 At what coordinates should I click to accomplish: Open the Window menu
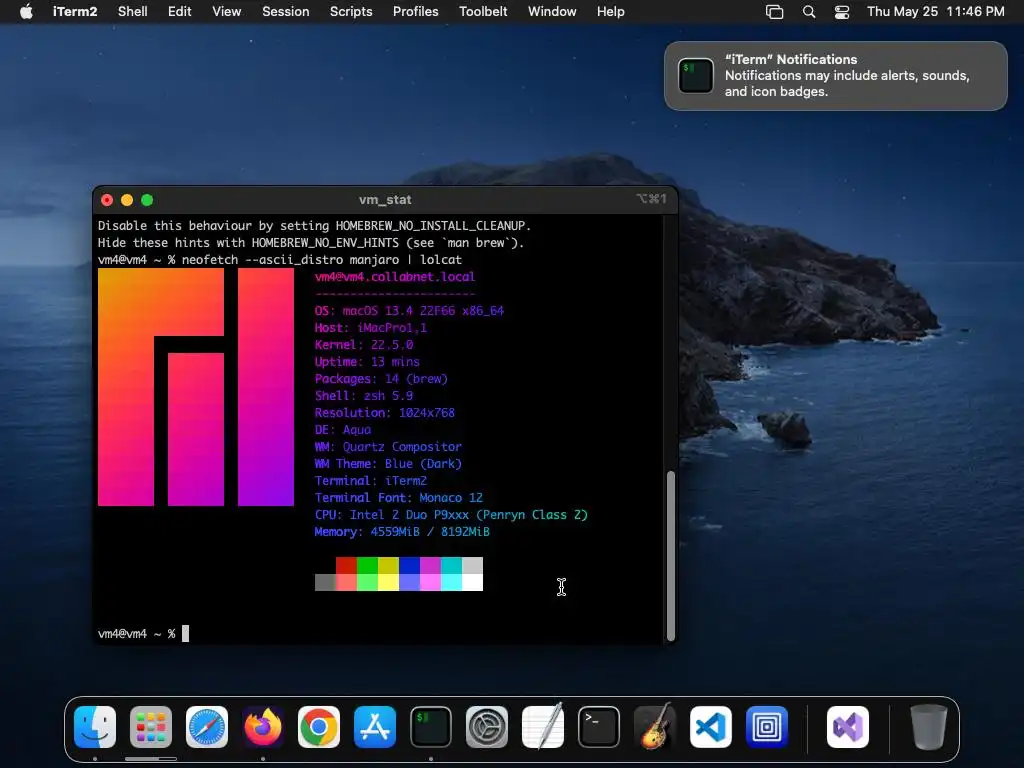click(x=552, y=11)
